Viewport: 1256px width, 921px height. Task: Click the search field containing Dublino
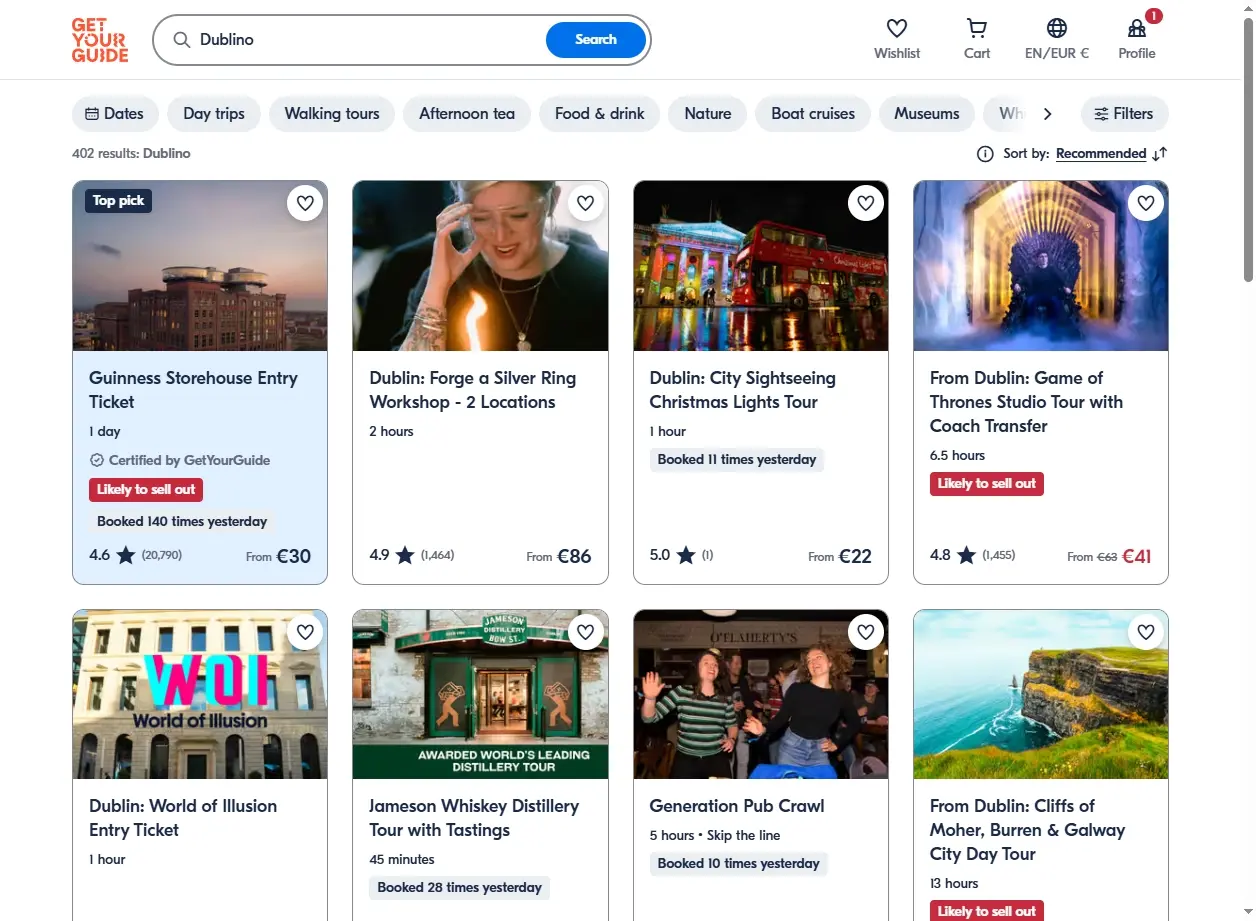[370, 40]
